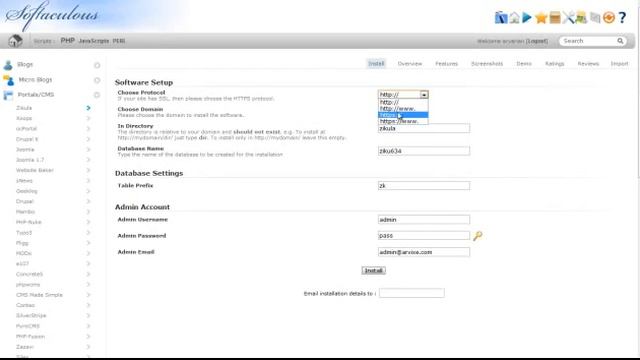Click the Blogs category person icon
The width and height of the screenshot is (640, 360).
click(8, 64)
